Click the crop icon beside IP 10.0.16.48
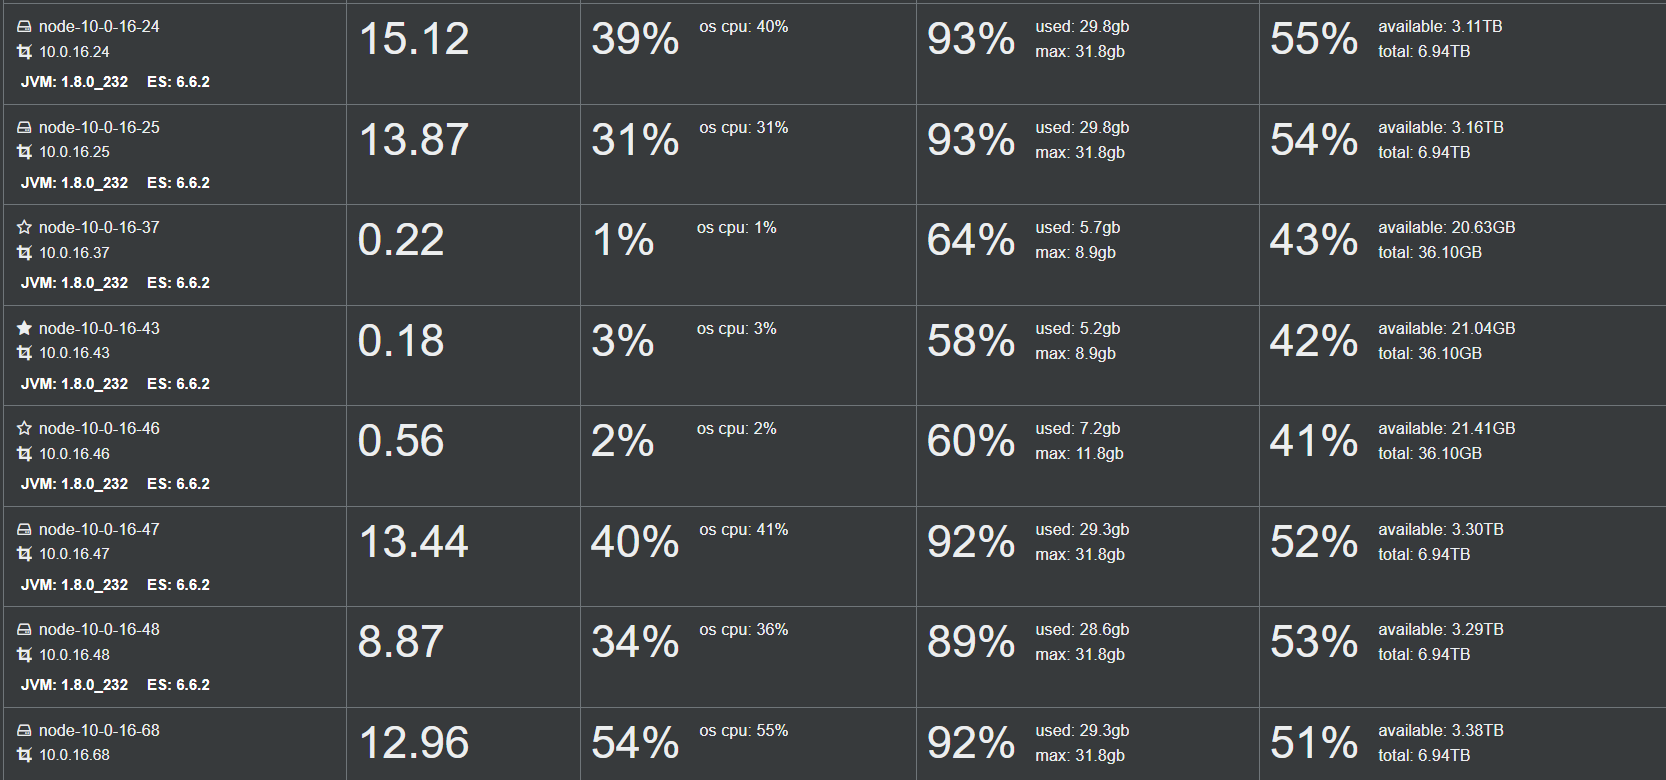 pyautogui.click(x=24, y=655)
